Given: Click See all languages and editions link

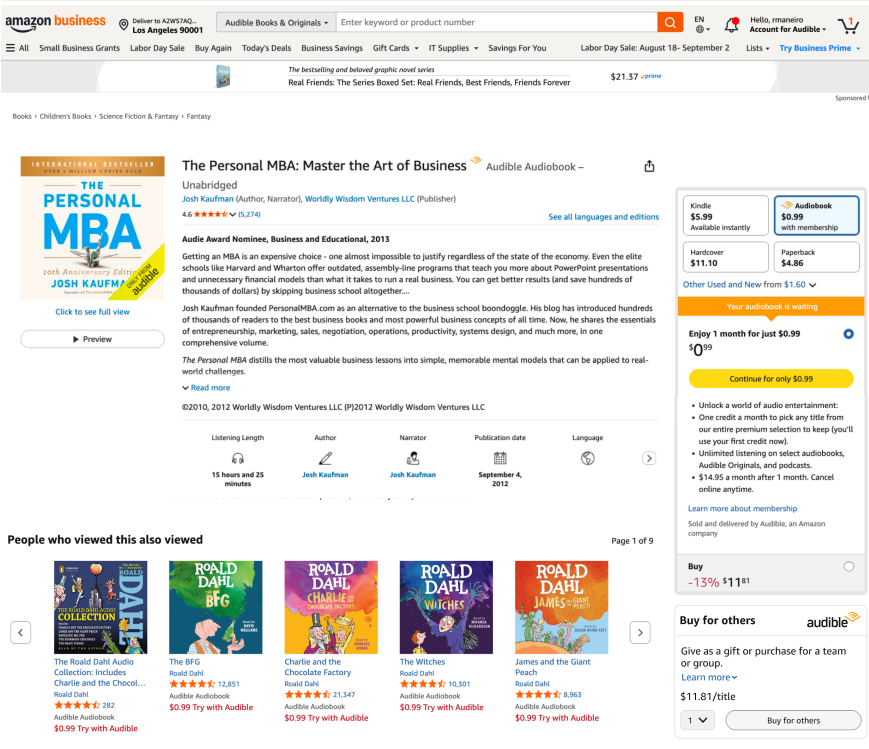Looking at the screenshot, I should point(604,217).
